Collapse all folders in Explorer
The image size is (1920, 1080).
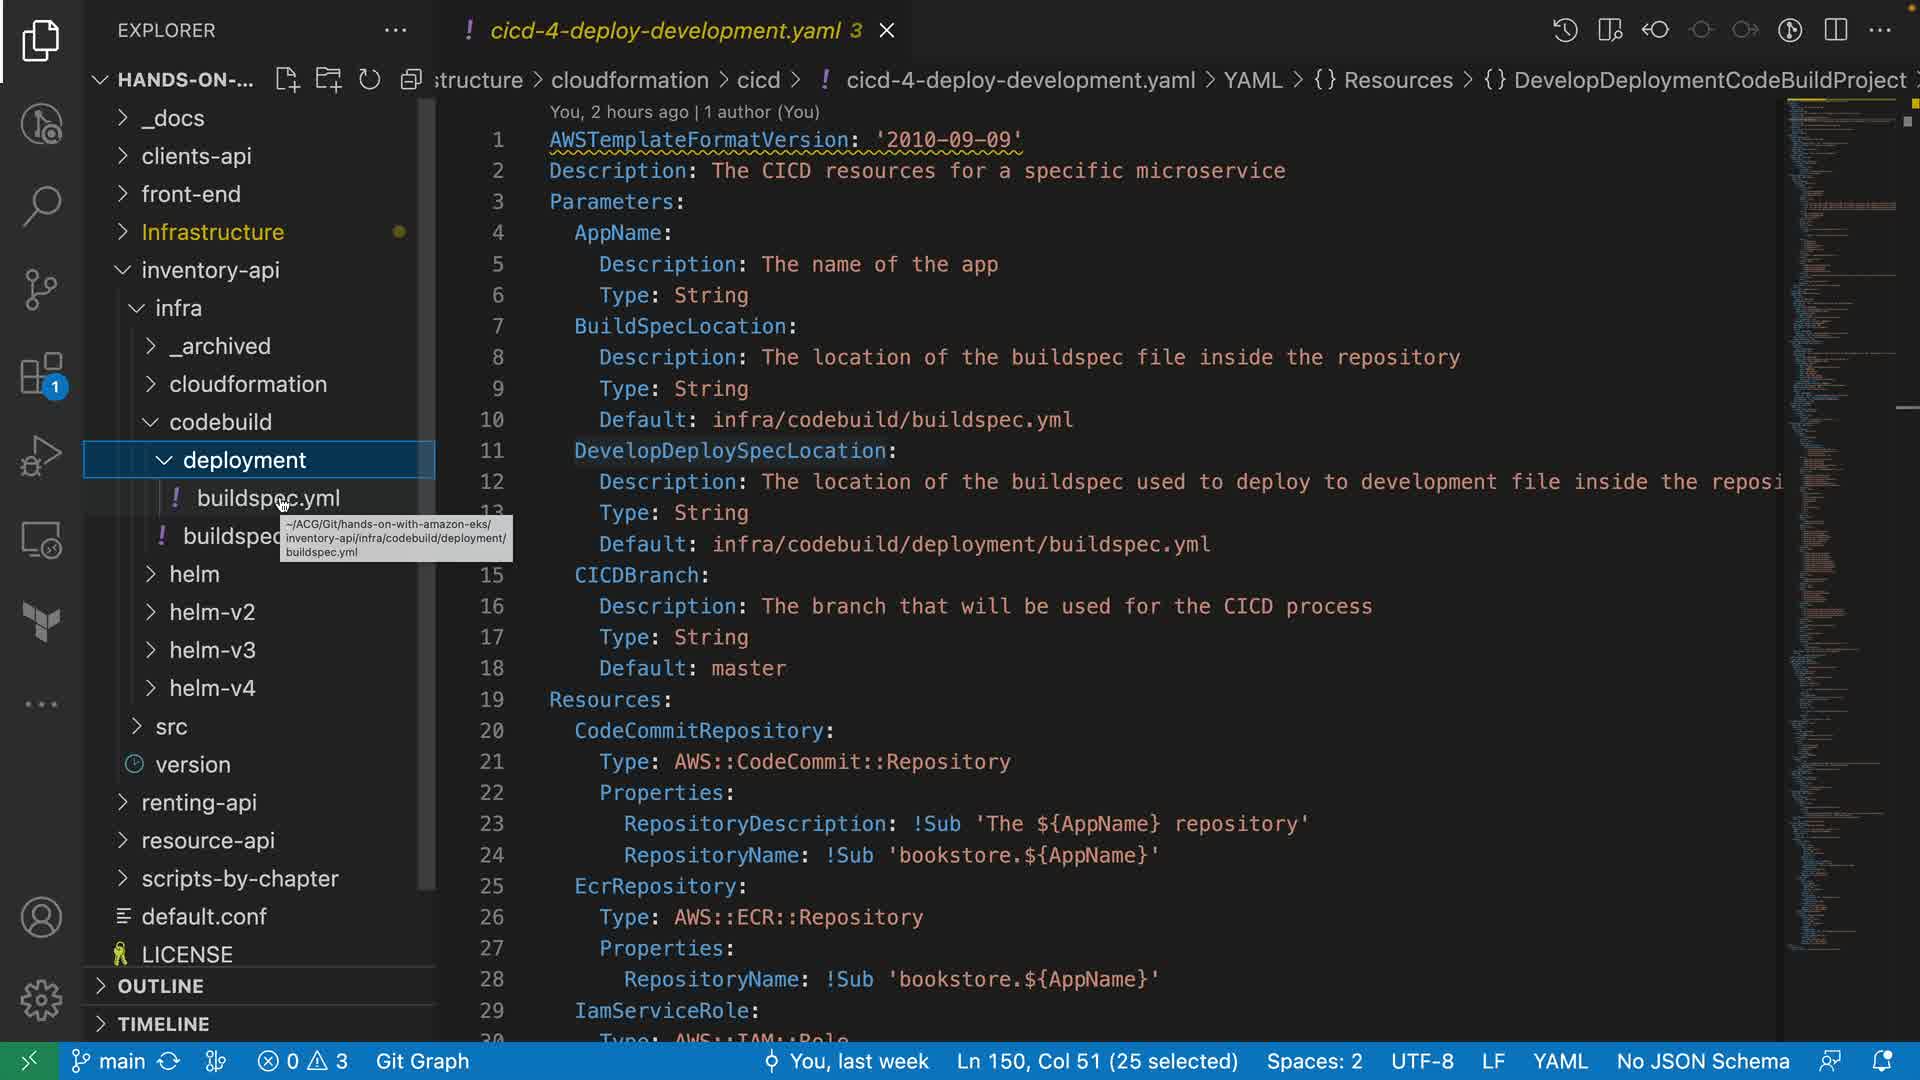(x=410, y=80)
